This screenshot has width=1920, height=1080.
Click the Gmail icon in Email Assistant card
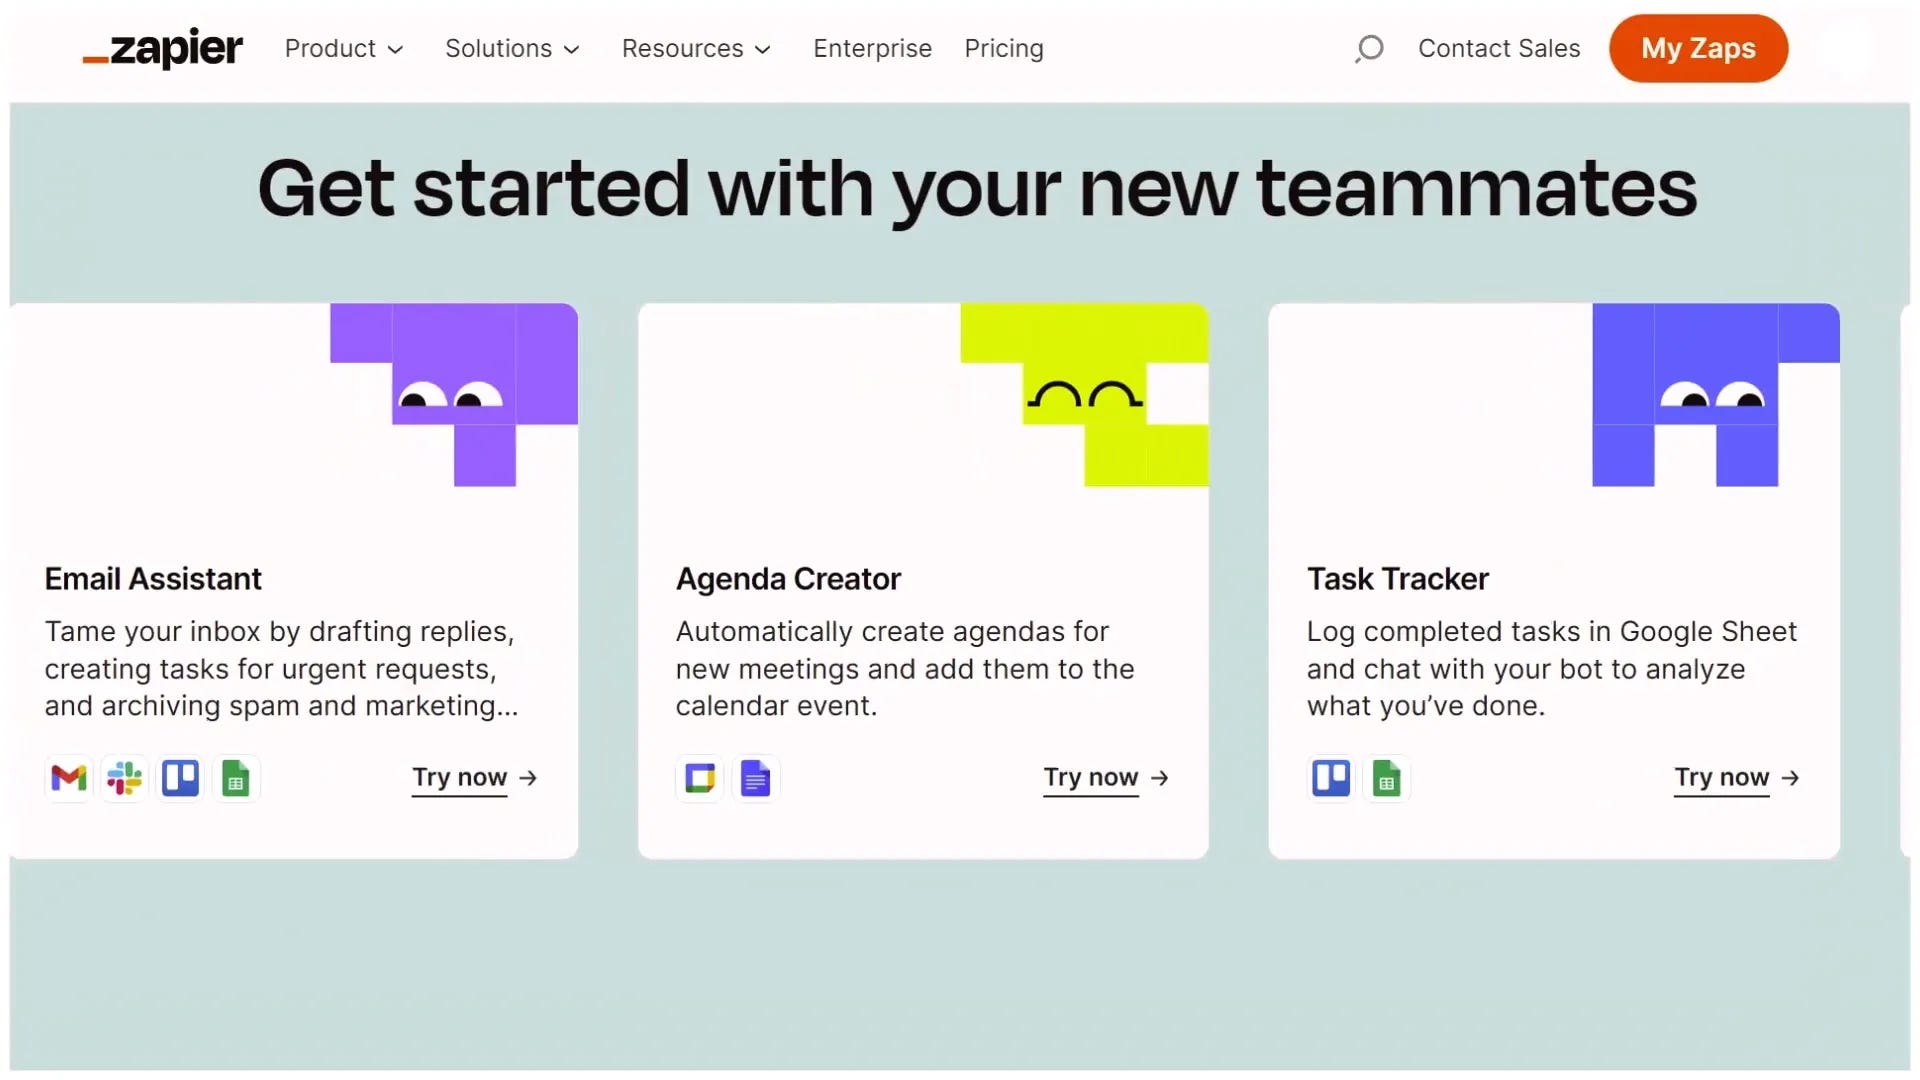(69, 778)
